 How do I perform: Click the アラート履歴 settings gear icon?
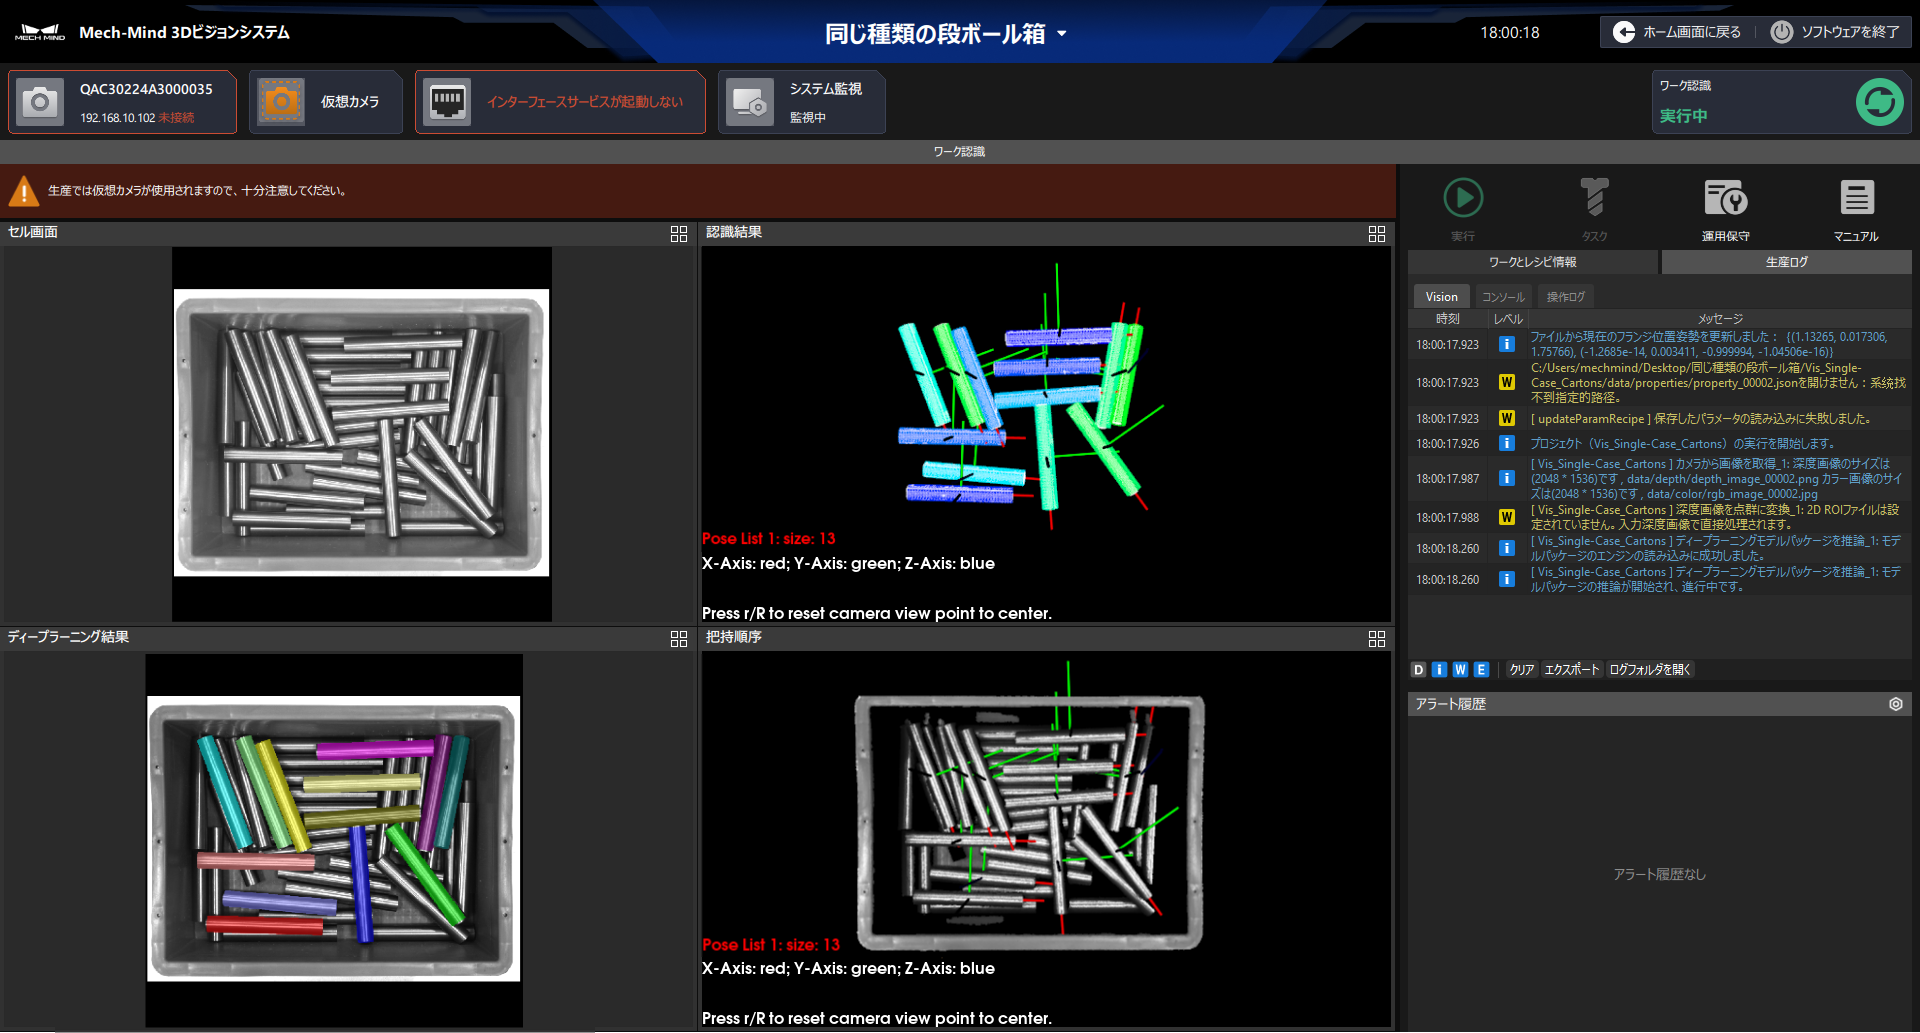click(1896, 704)
